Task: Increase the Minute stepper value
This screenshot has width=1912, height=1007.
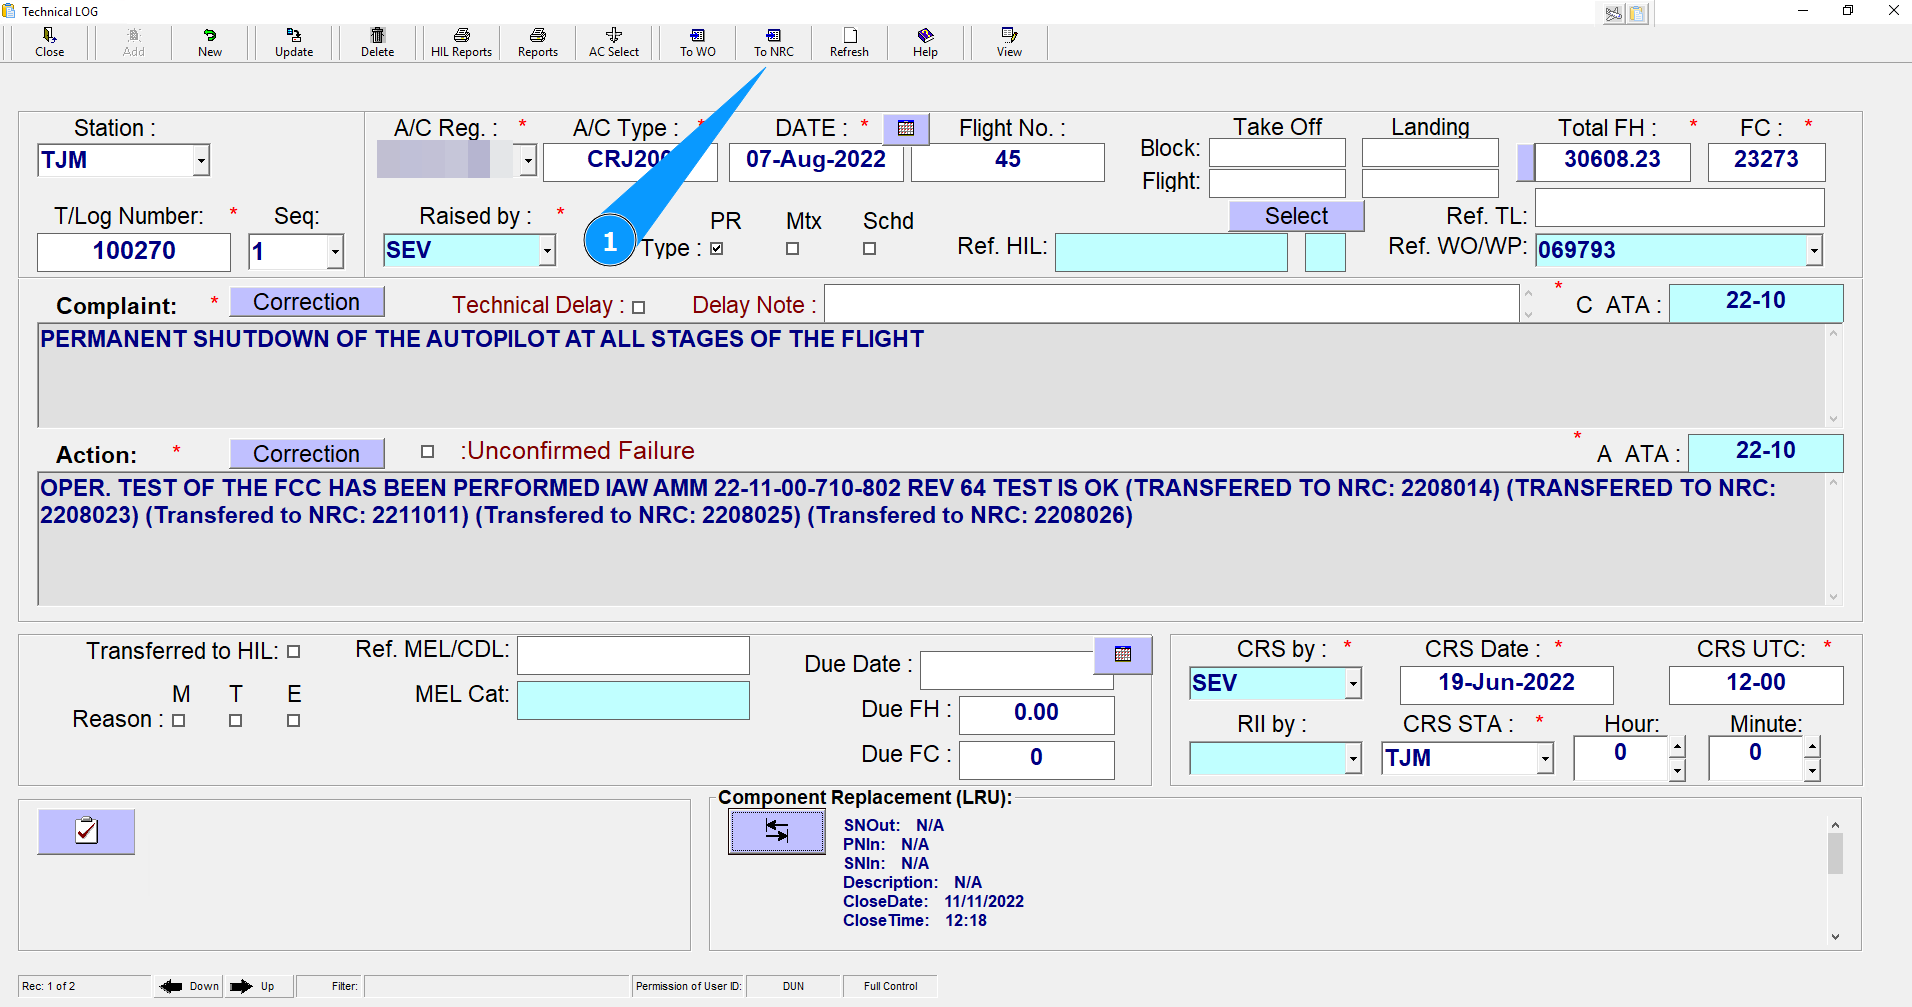Action: coord(1812,746)
